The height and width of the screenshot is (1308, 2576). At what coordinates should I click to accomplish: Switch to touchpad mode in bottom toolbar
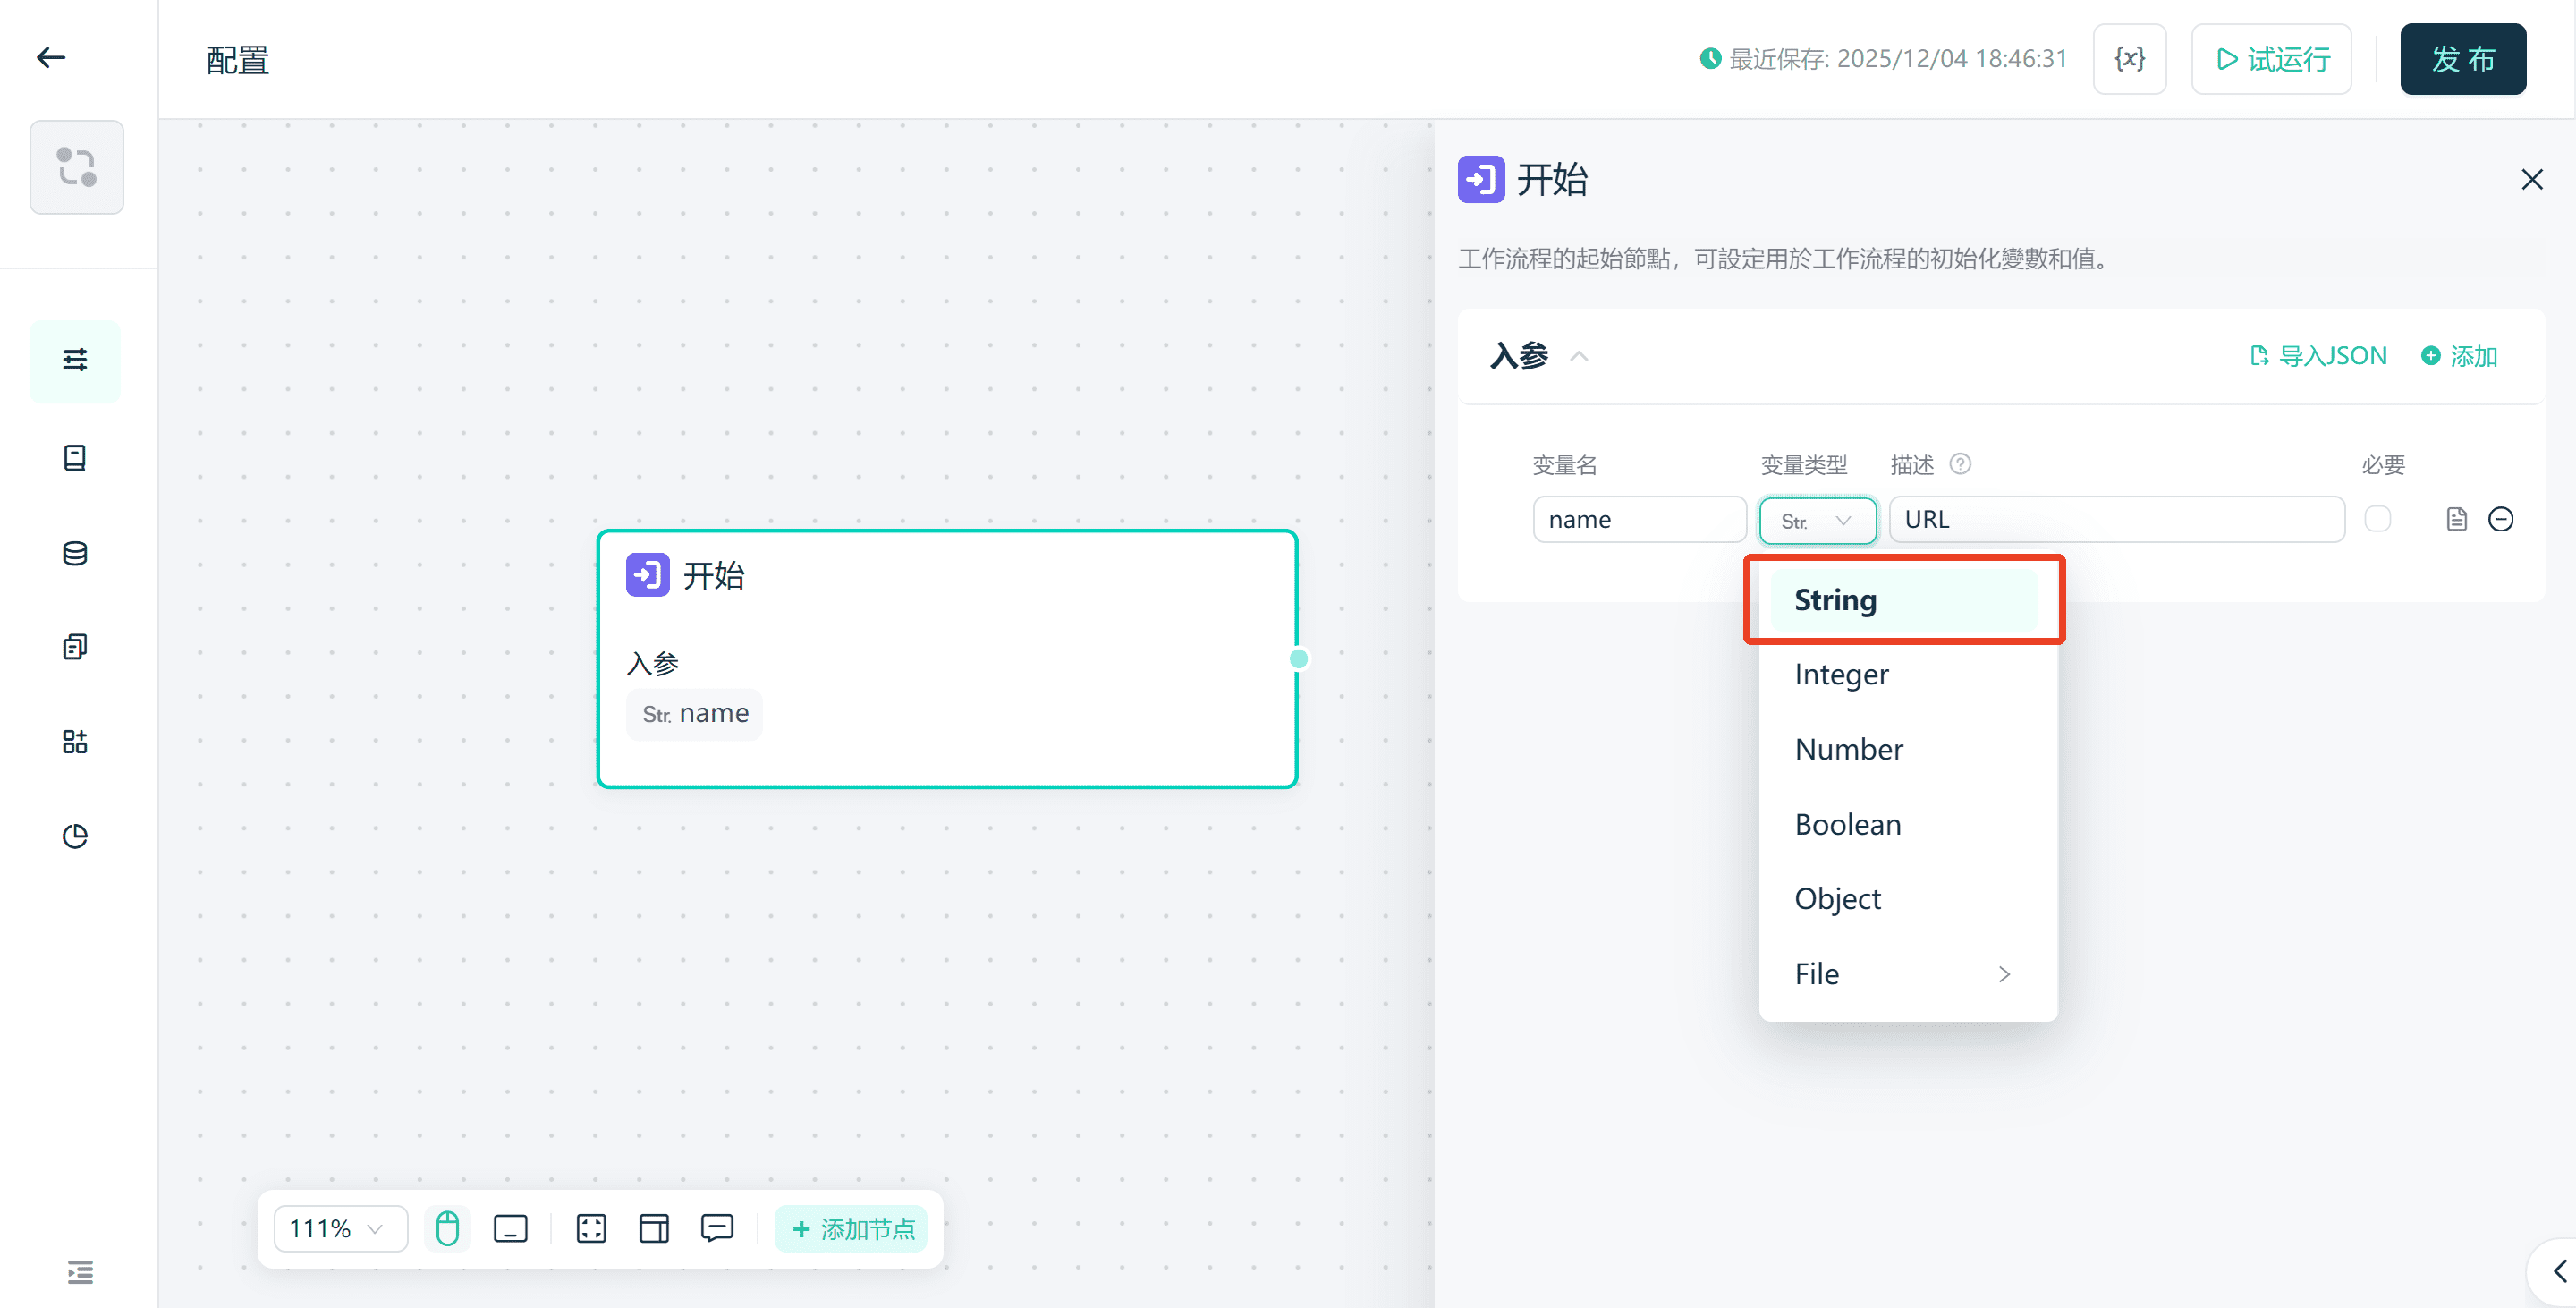click(x=511, y=1228)
